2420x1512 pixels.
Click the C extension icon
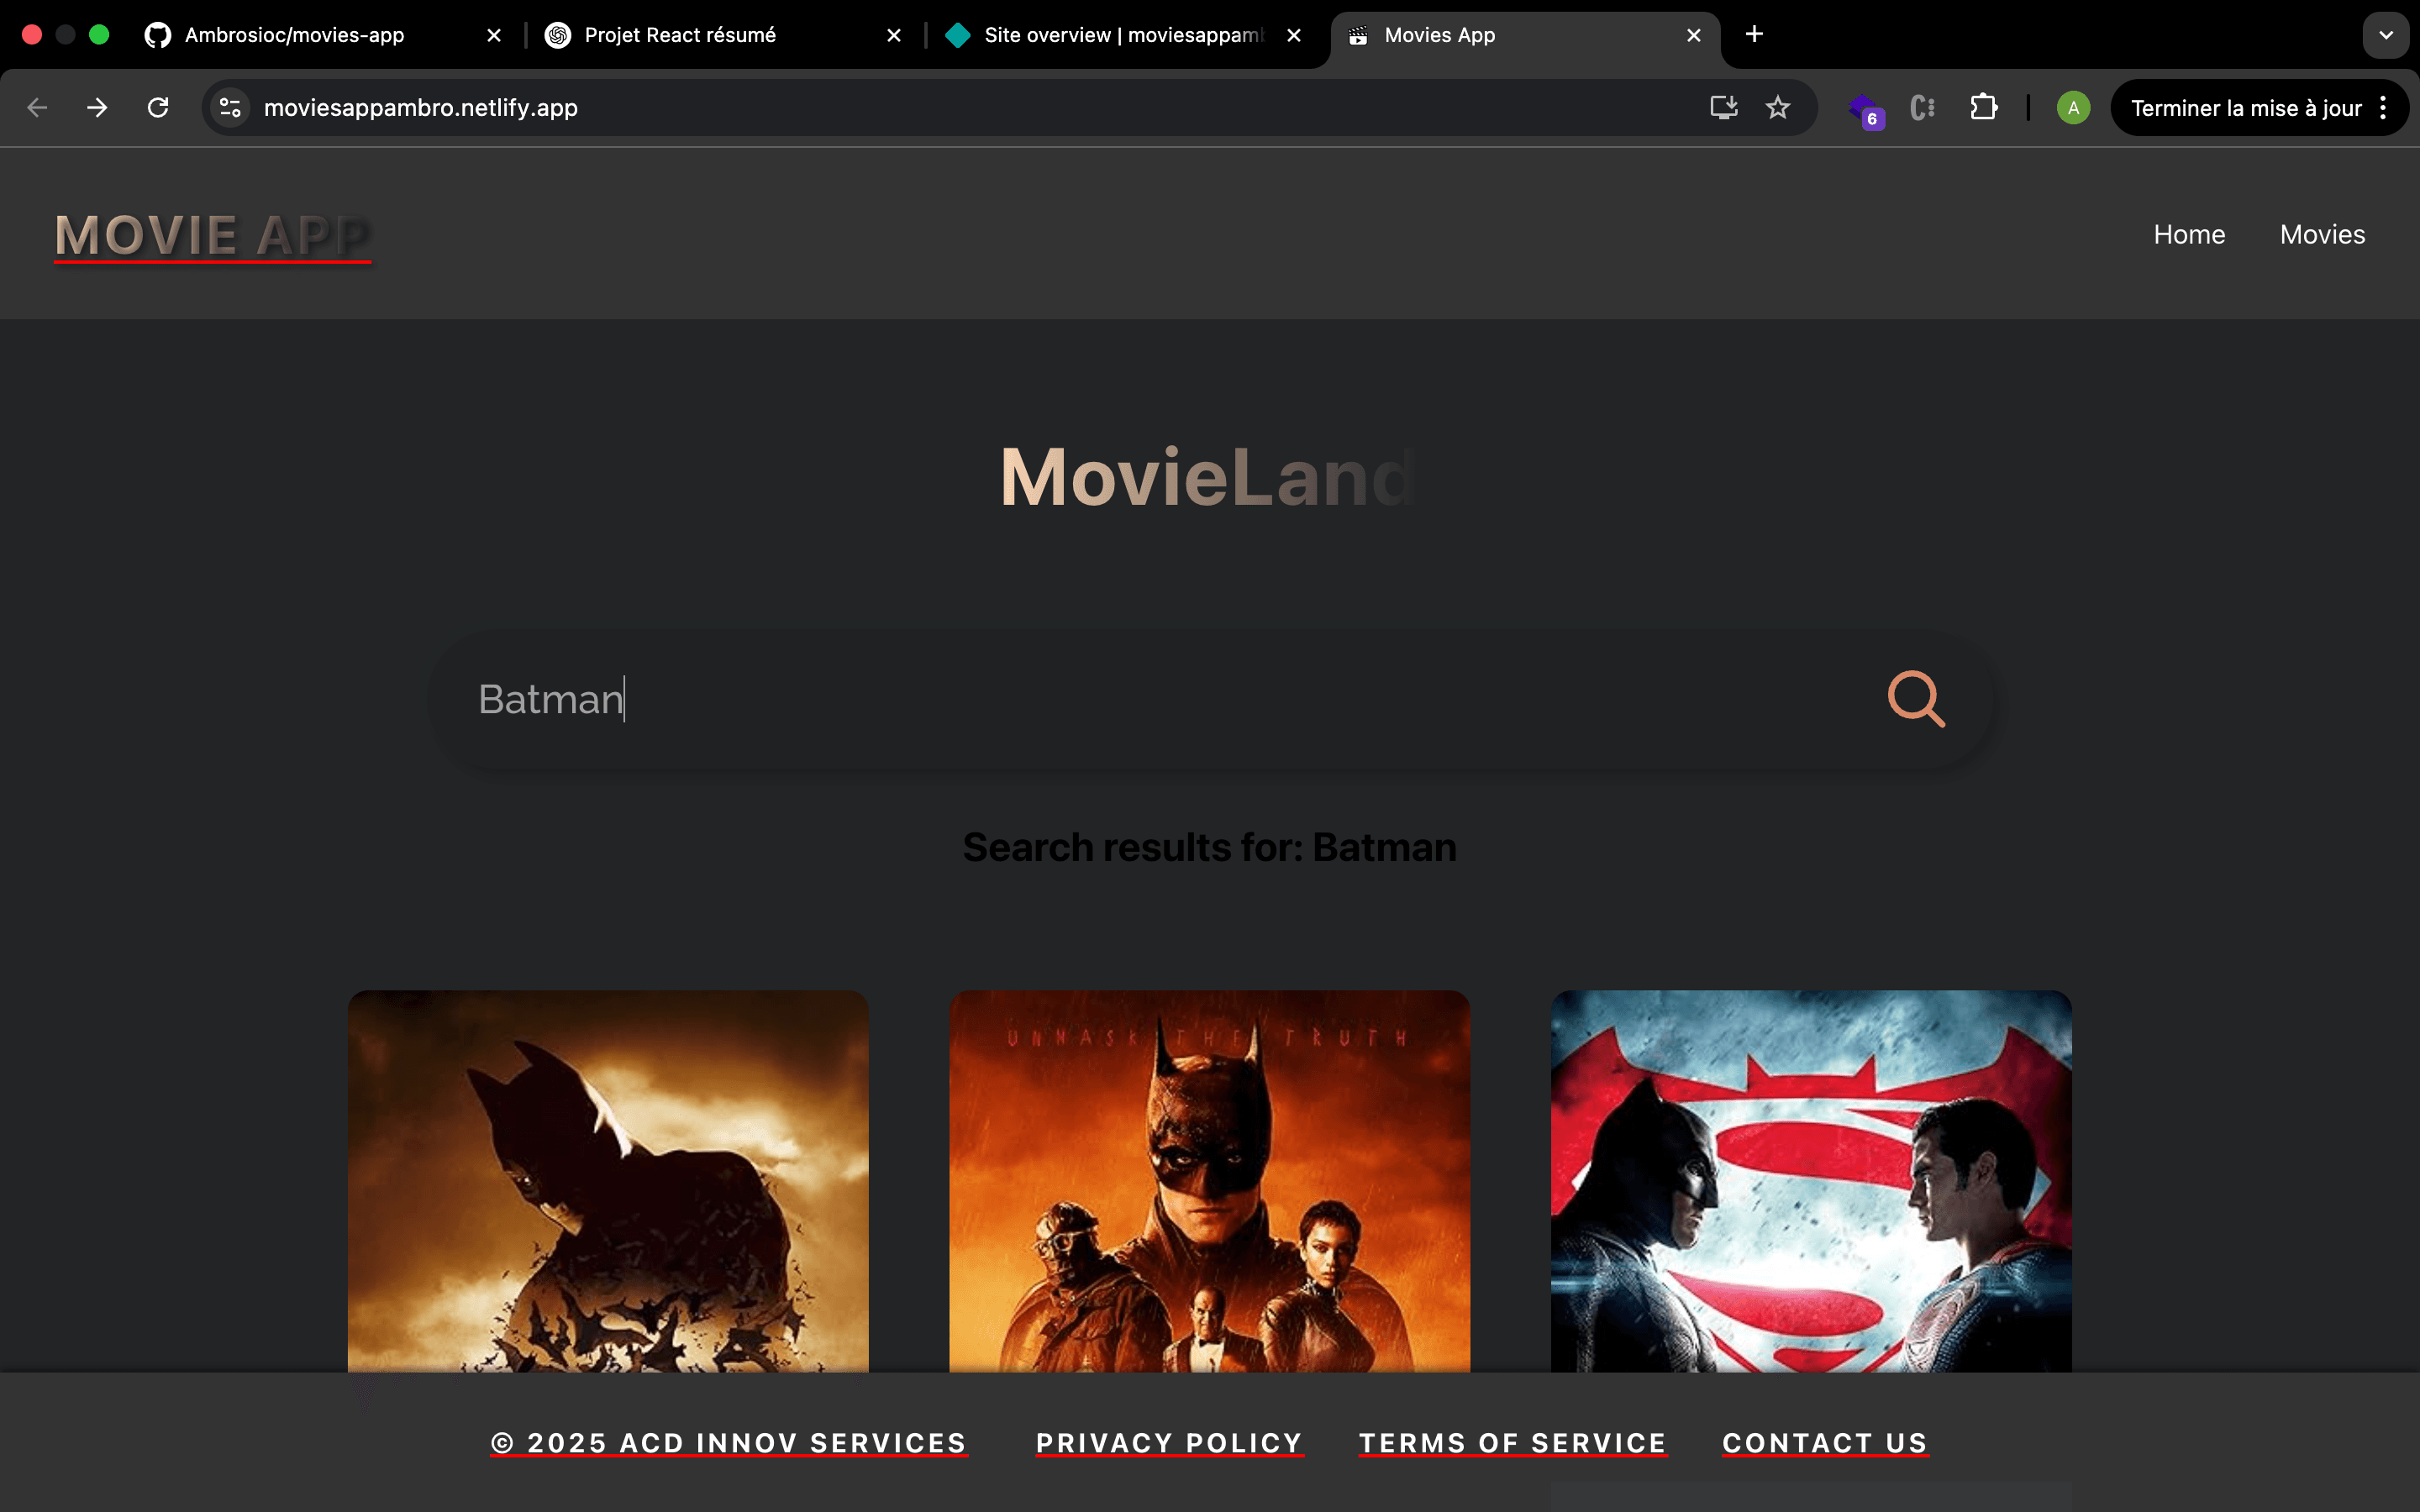(1922, 108)
